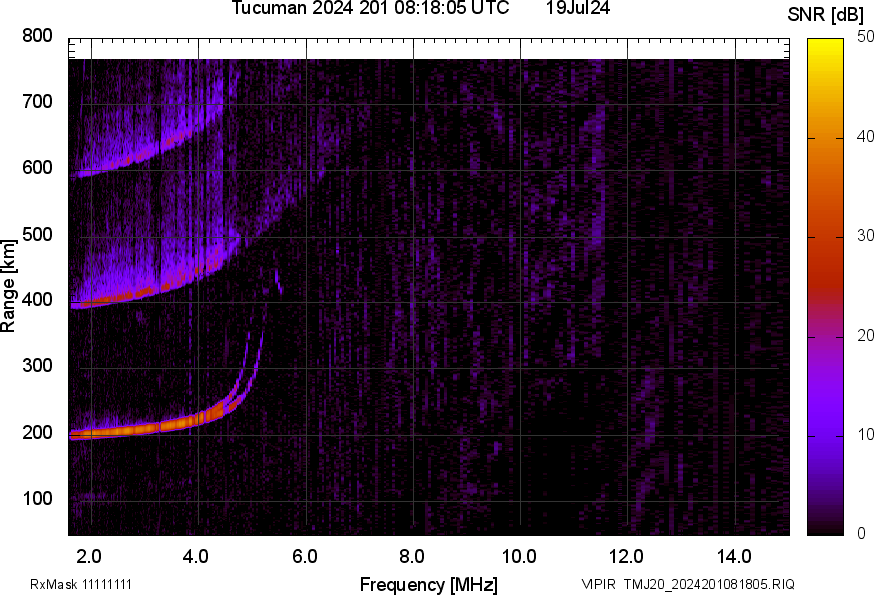874x595 pixels.
Task: Click the 800 tick on the range axis
Action: 37,37
